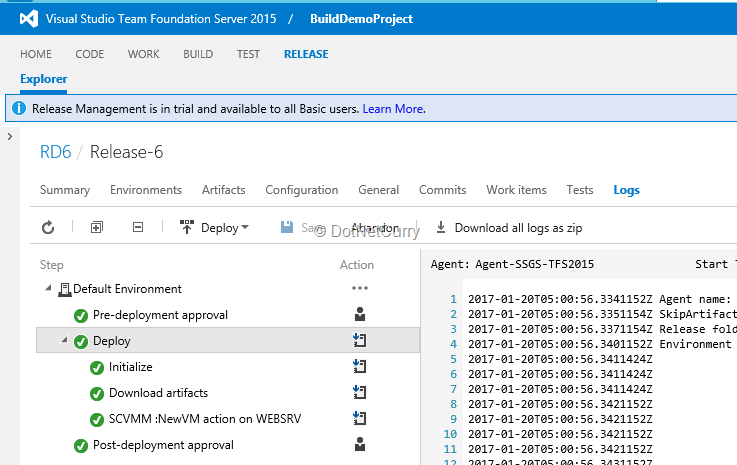Expand the left side panel chevron
737x465 pixels.
tap(10, 137)
